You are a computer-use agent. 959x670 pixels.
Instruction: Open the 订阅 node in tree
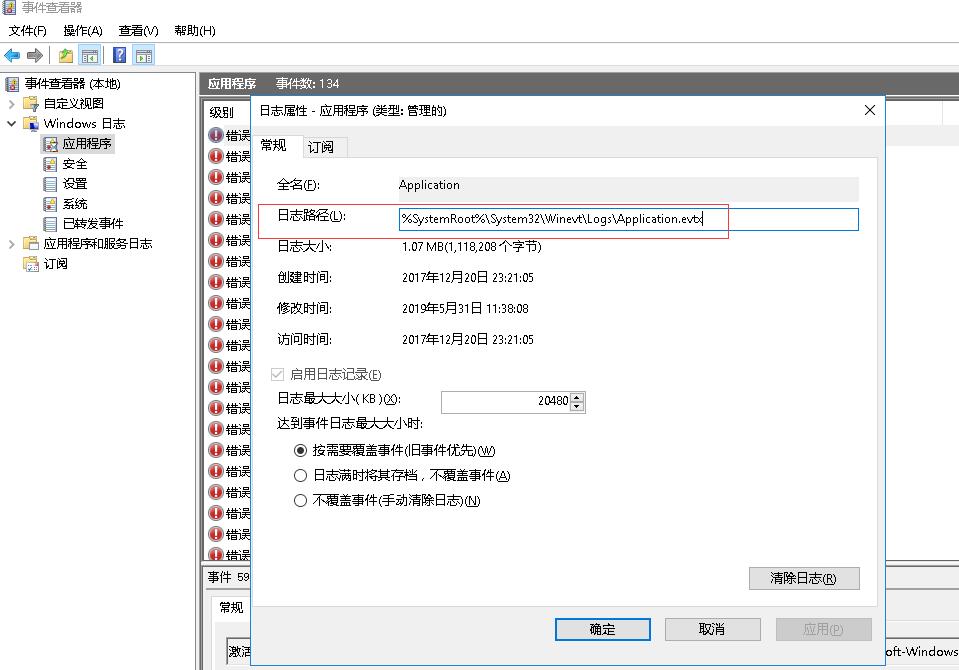tap(55, 264)
